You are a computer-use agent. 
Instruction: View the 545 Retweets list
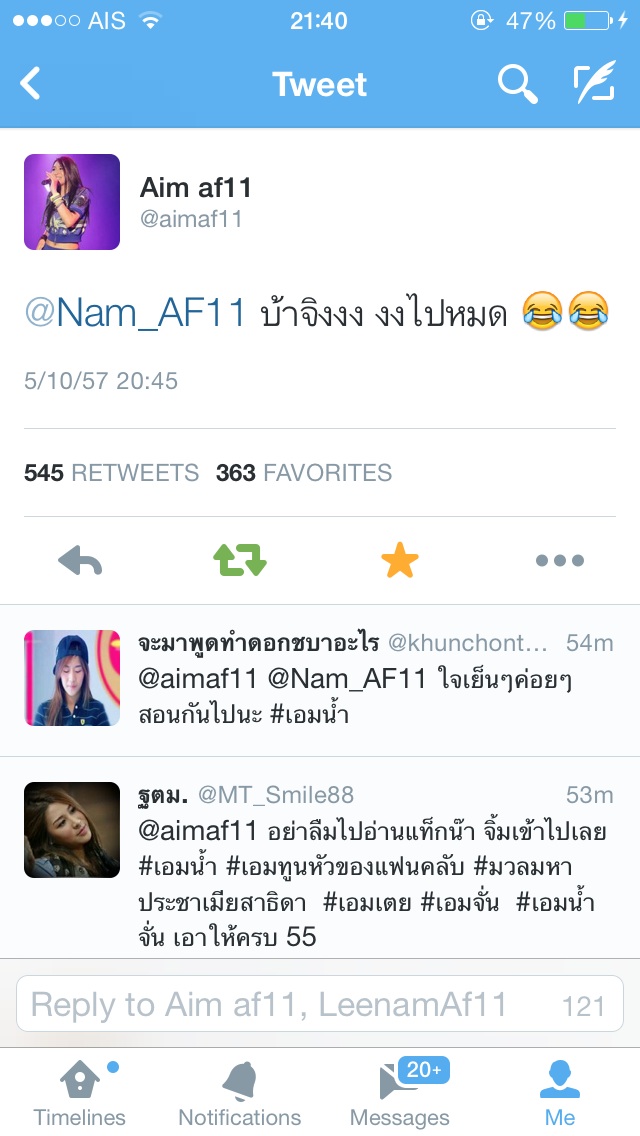pos(111,473)
